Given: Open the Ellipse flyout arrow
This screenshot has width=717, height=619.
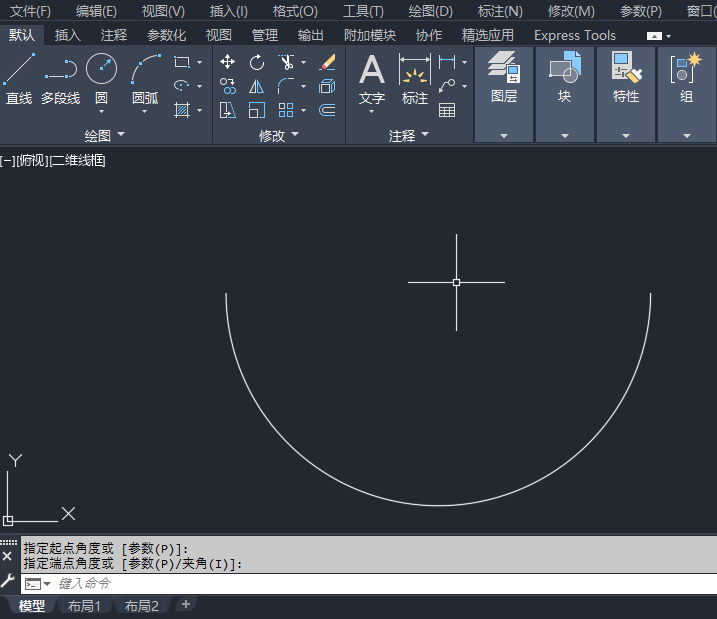Looking at the screenshot, I should pyautogui.click(x=199, y=86).
